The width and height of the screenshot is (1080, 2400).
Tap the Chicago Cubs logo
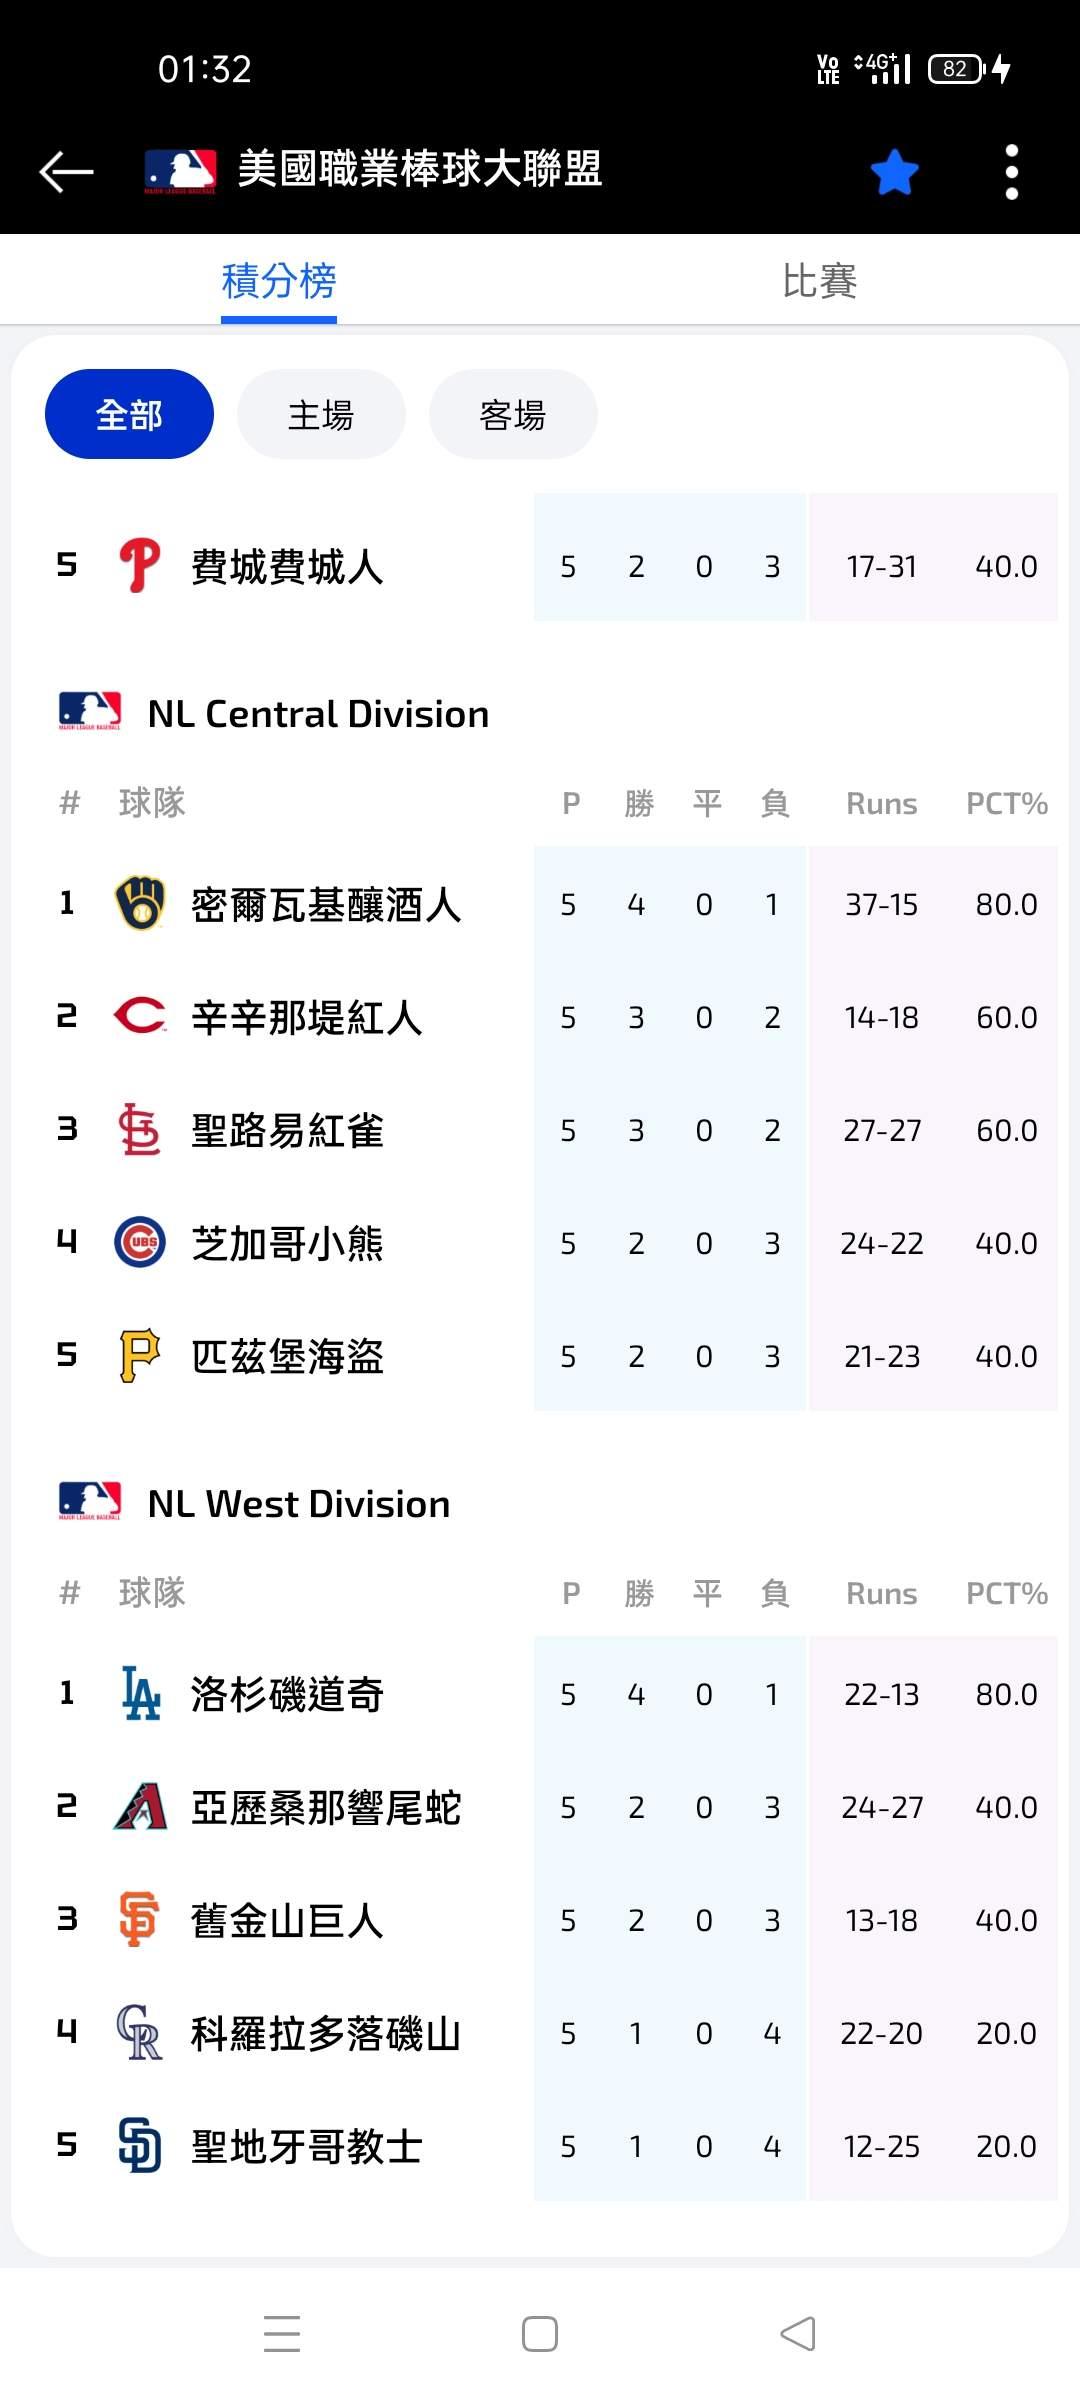click(140, 1243)
